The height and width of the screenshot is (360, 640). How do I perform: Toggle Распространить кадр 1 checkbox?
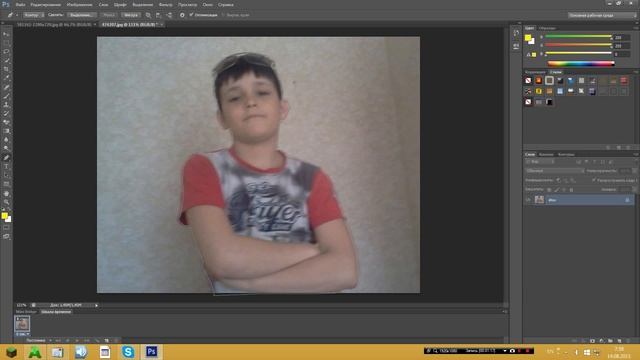(x=593, y=180)
